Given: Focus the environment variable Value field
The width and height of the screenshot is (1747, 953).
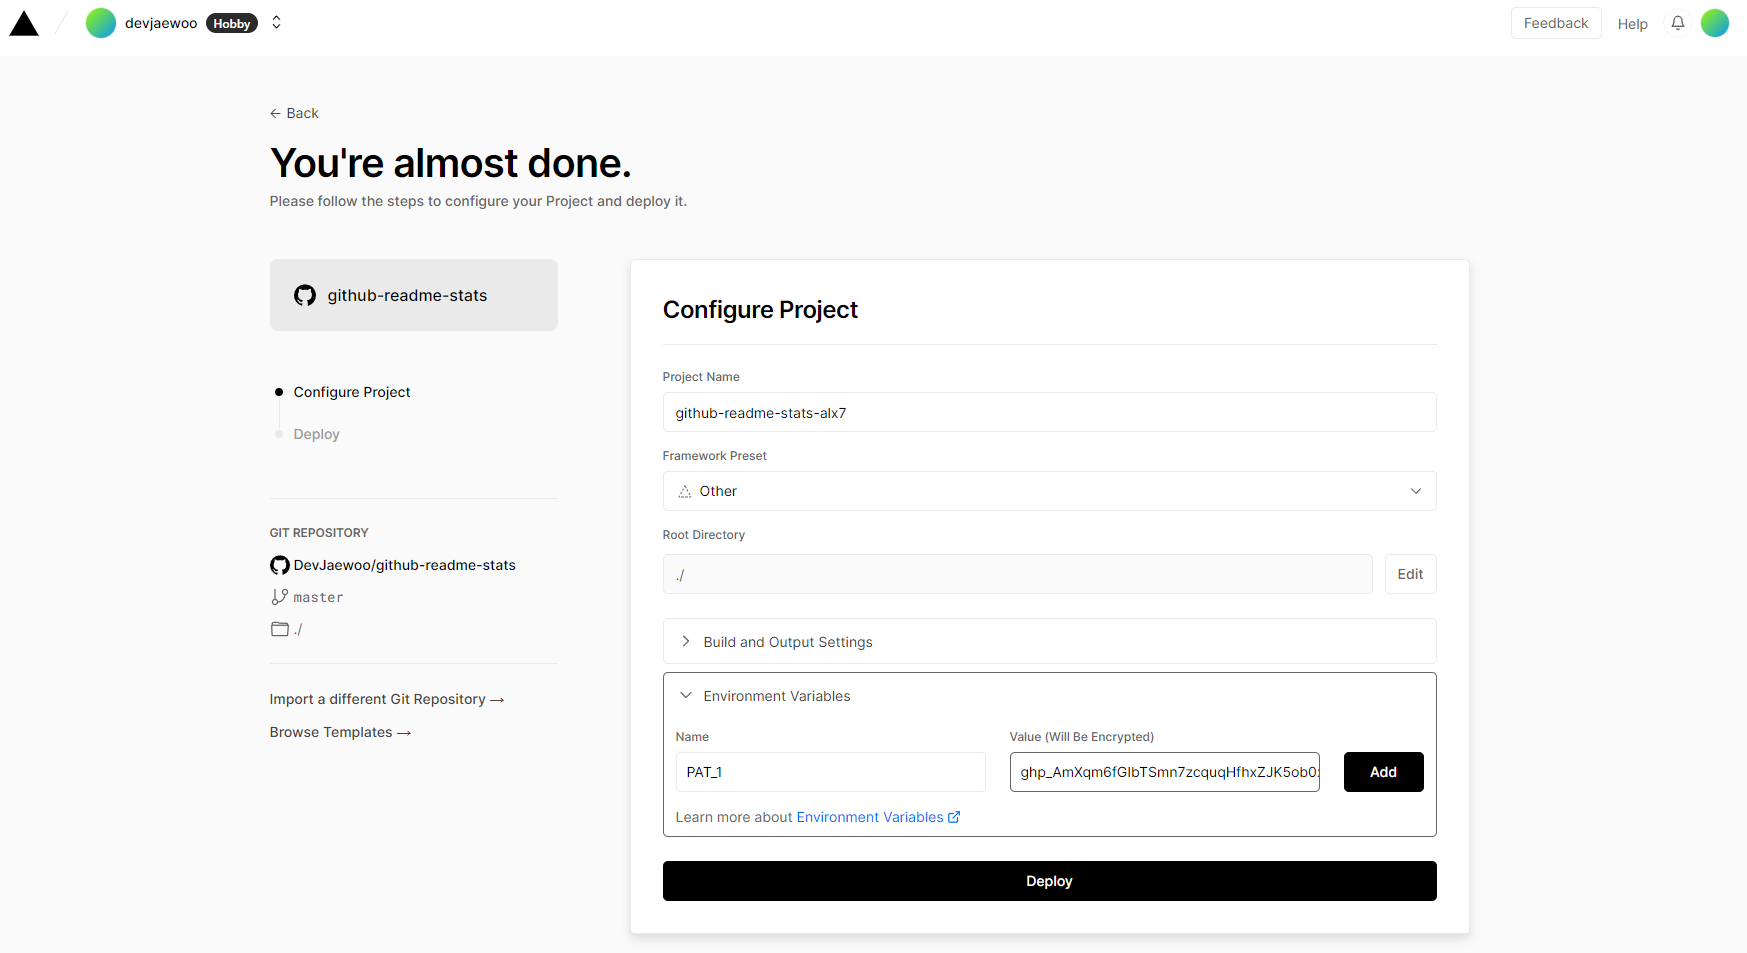Looking at the screenshot, I should click(x=1164, y=772).
